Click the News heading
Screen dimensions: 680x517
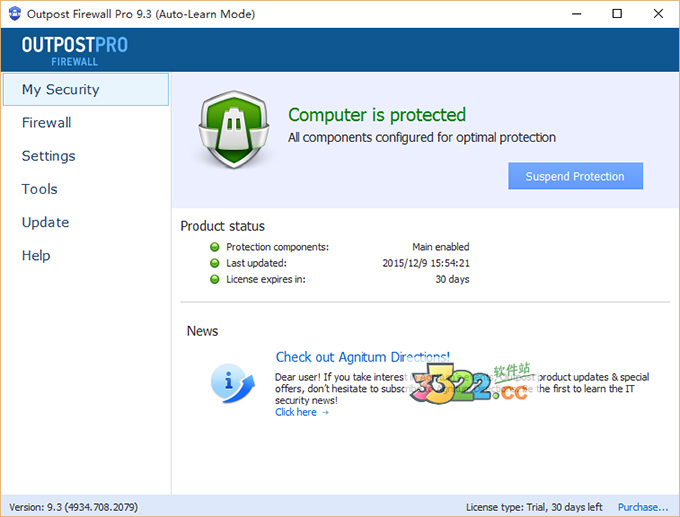coord(203,331)
